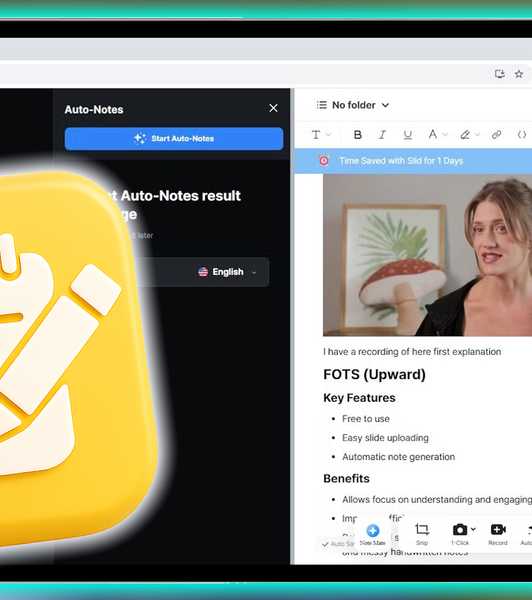Screen dimensions: 532x600
Task: Open the highlighter pen menu
Action: 469,135
